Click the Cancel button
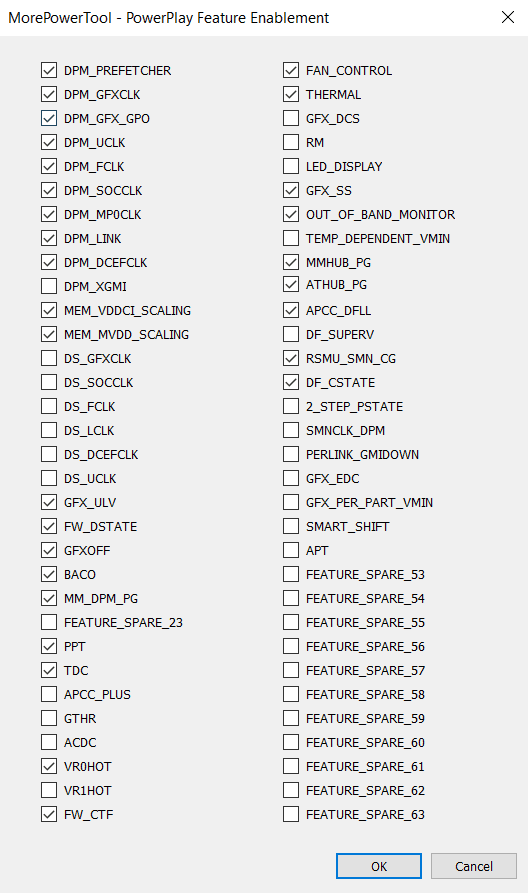Screen dimensions: 528x893 pyautogui.click(x=474, y=866)
